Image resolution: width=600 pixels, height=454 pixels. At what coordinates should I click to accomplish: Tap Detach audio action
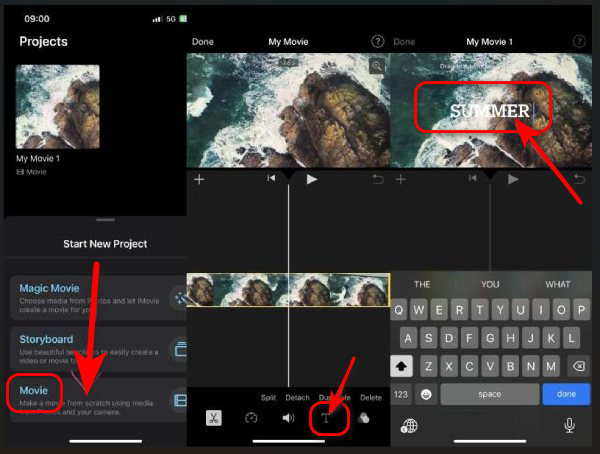pyautogui.click(x=297, y=397)
